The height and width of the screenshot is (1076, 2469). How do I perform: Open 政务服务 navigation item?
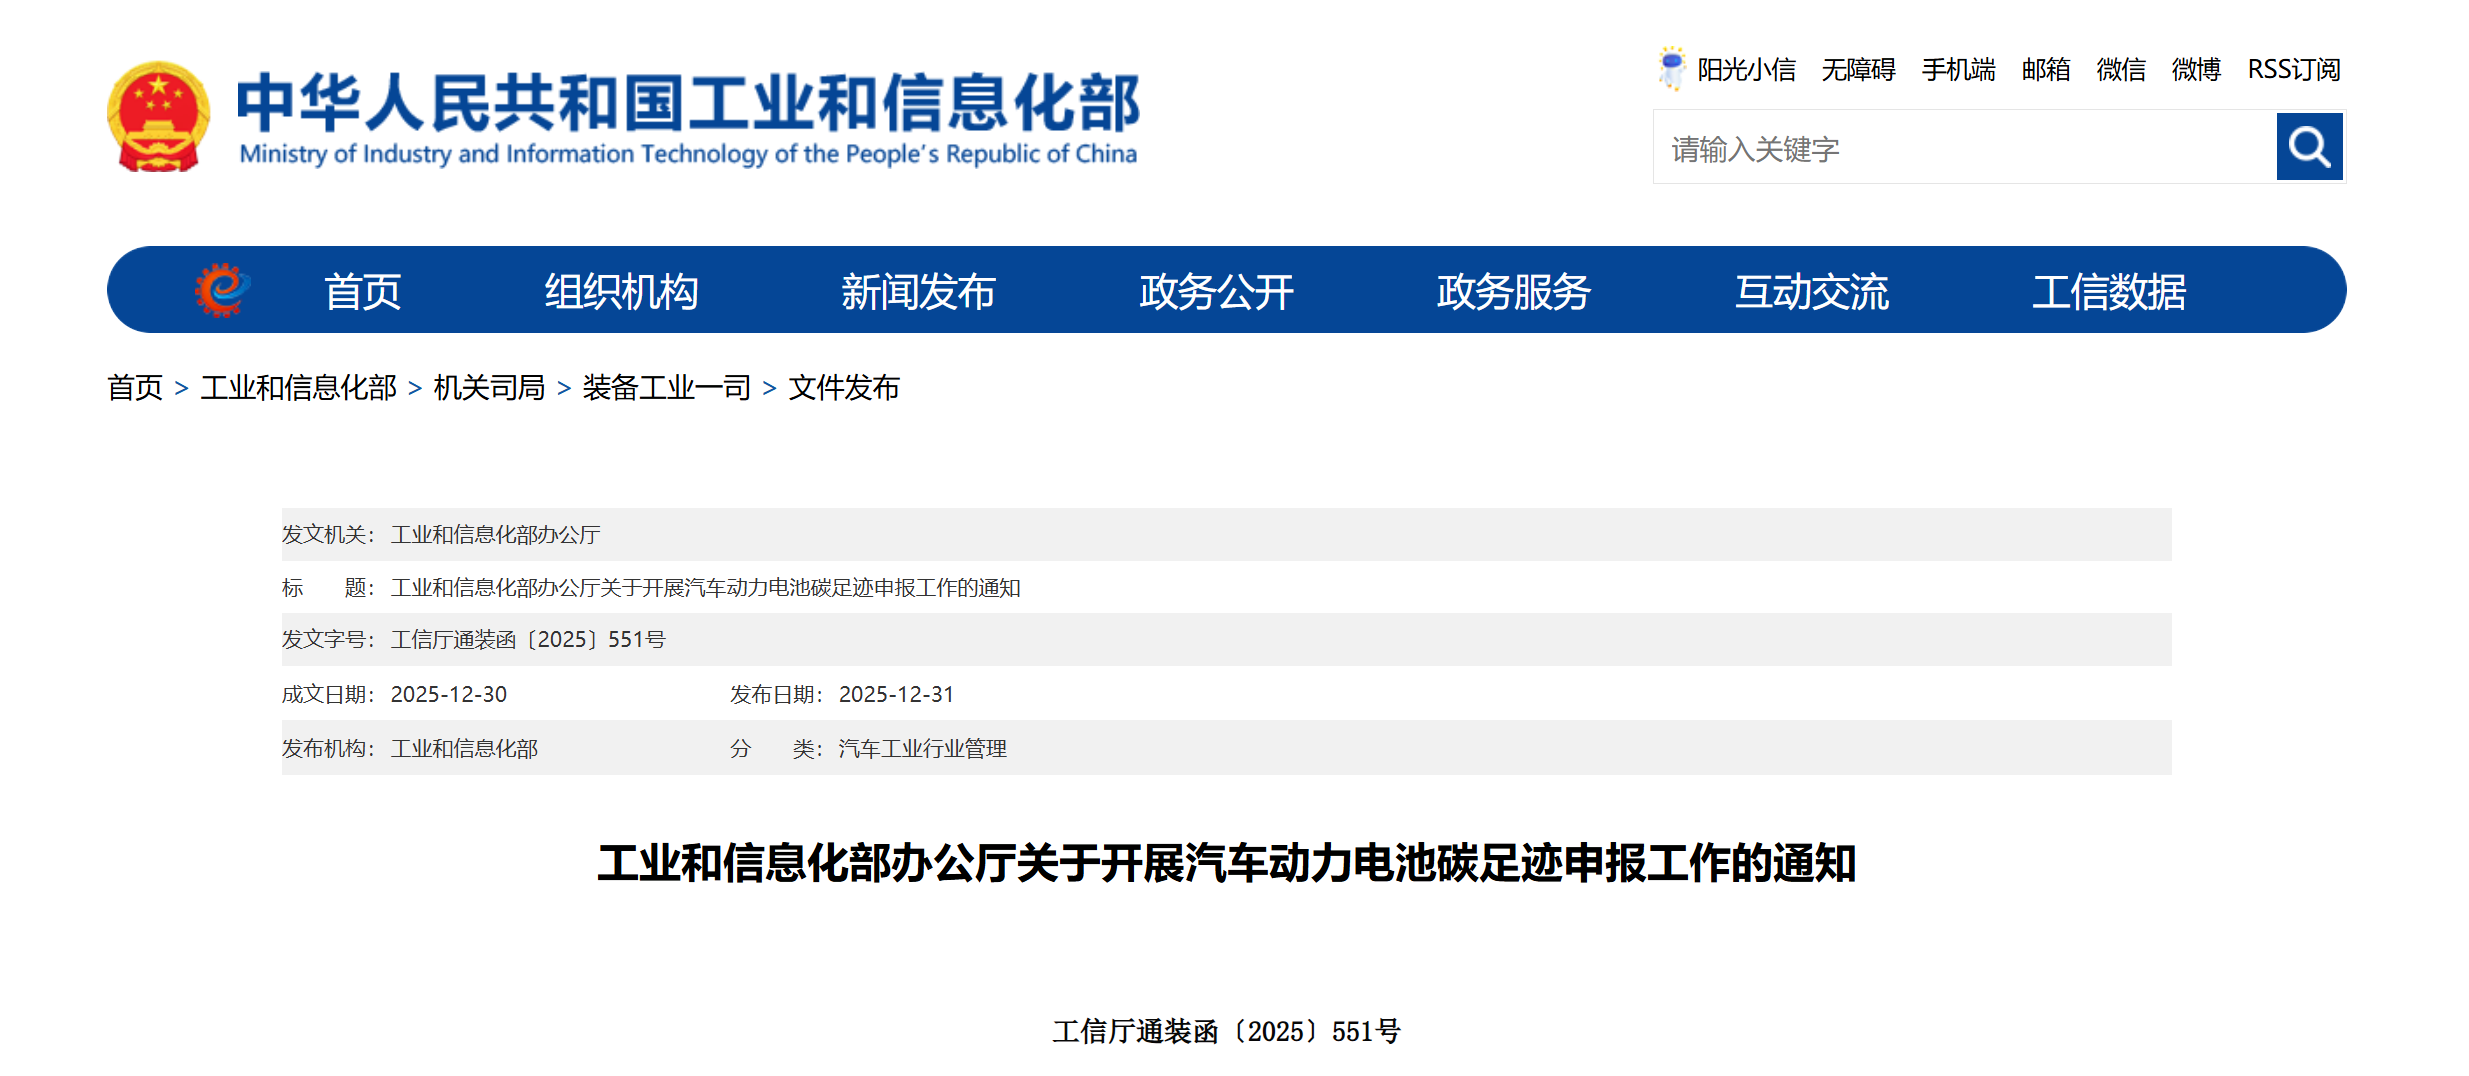(x=1513, y=291)
